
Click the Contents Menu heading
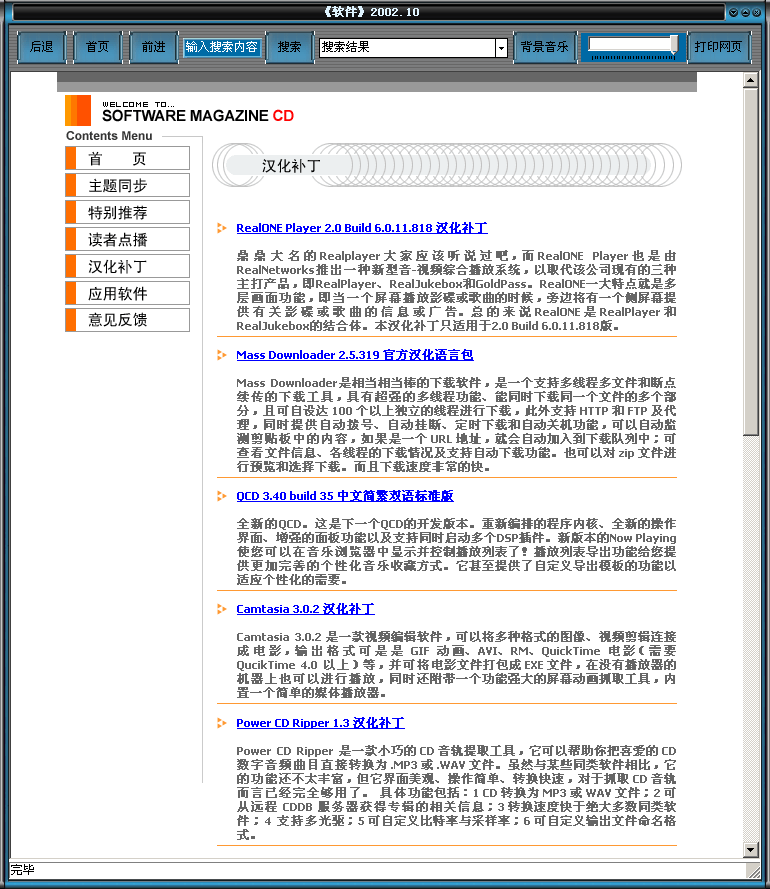(x=109, y=136)
